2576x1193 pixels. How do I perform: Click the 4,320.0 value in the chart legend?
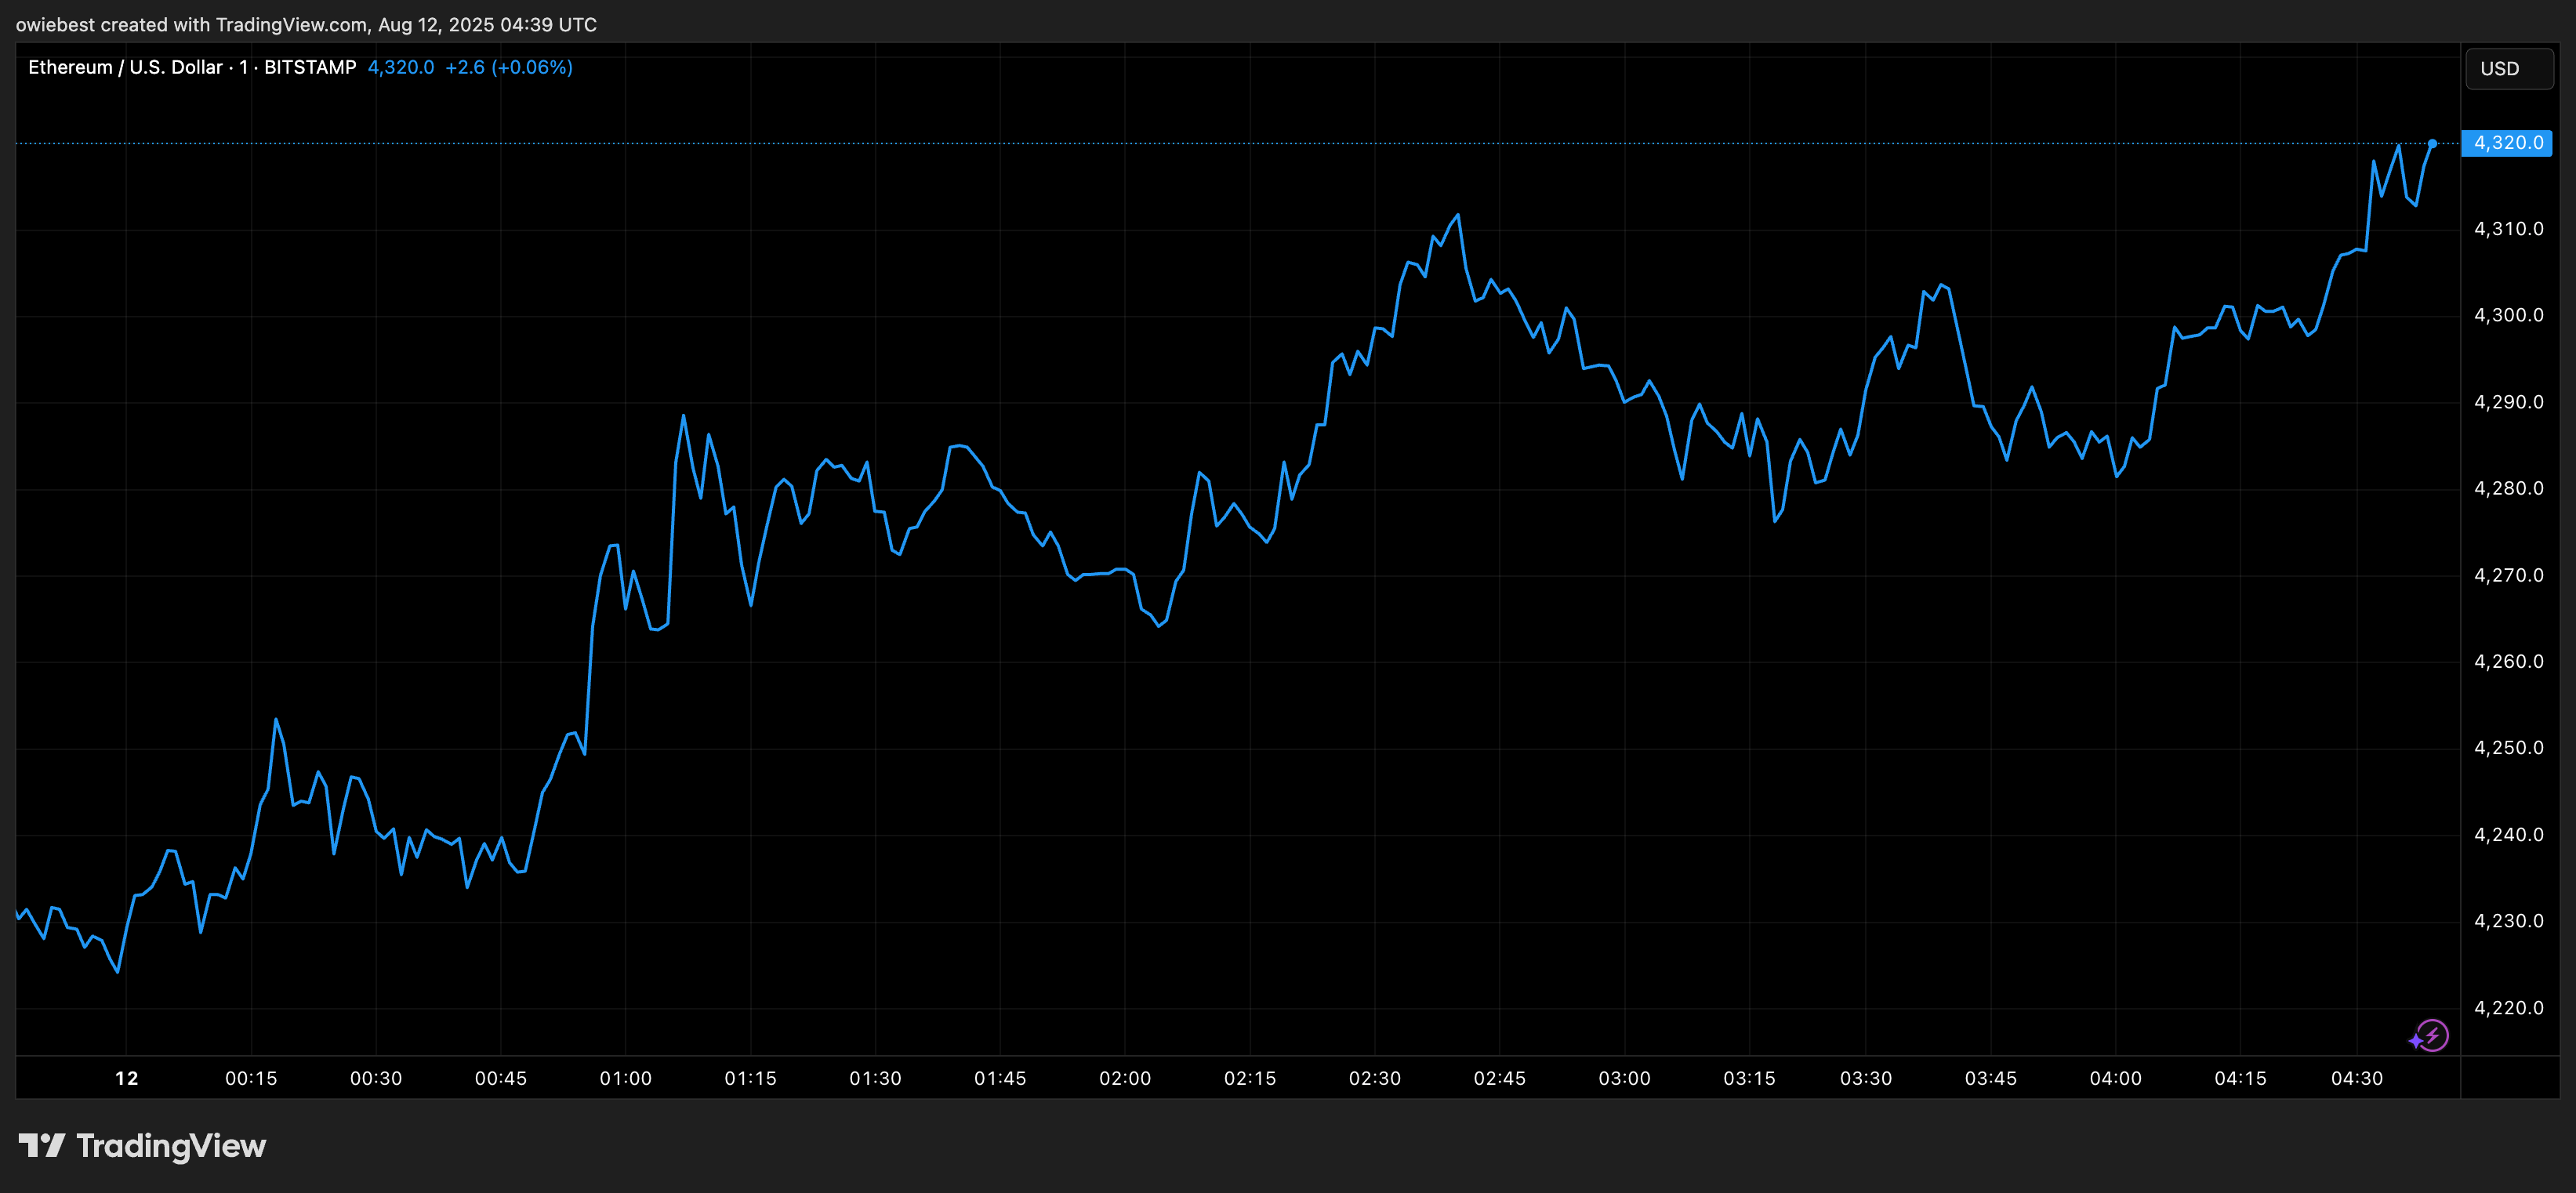(x=401, y=67)
